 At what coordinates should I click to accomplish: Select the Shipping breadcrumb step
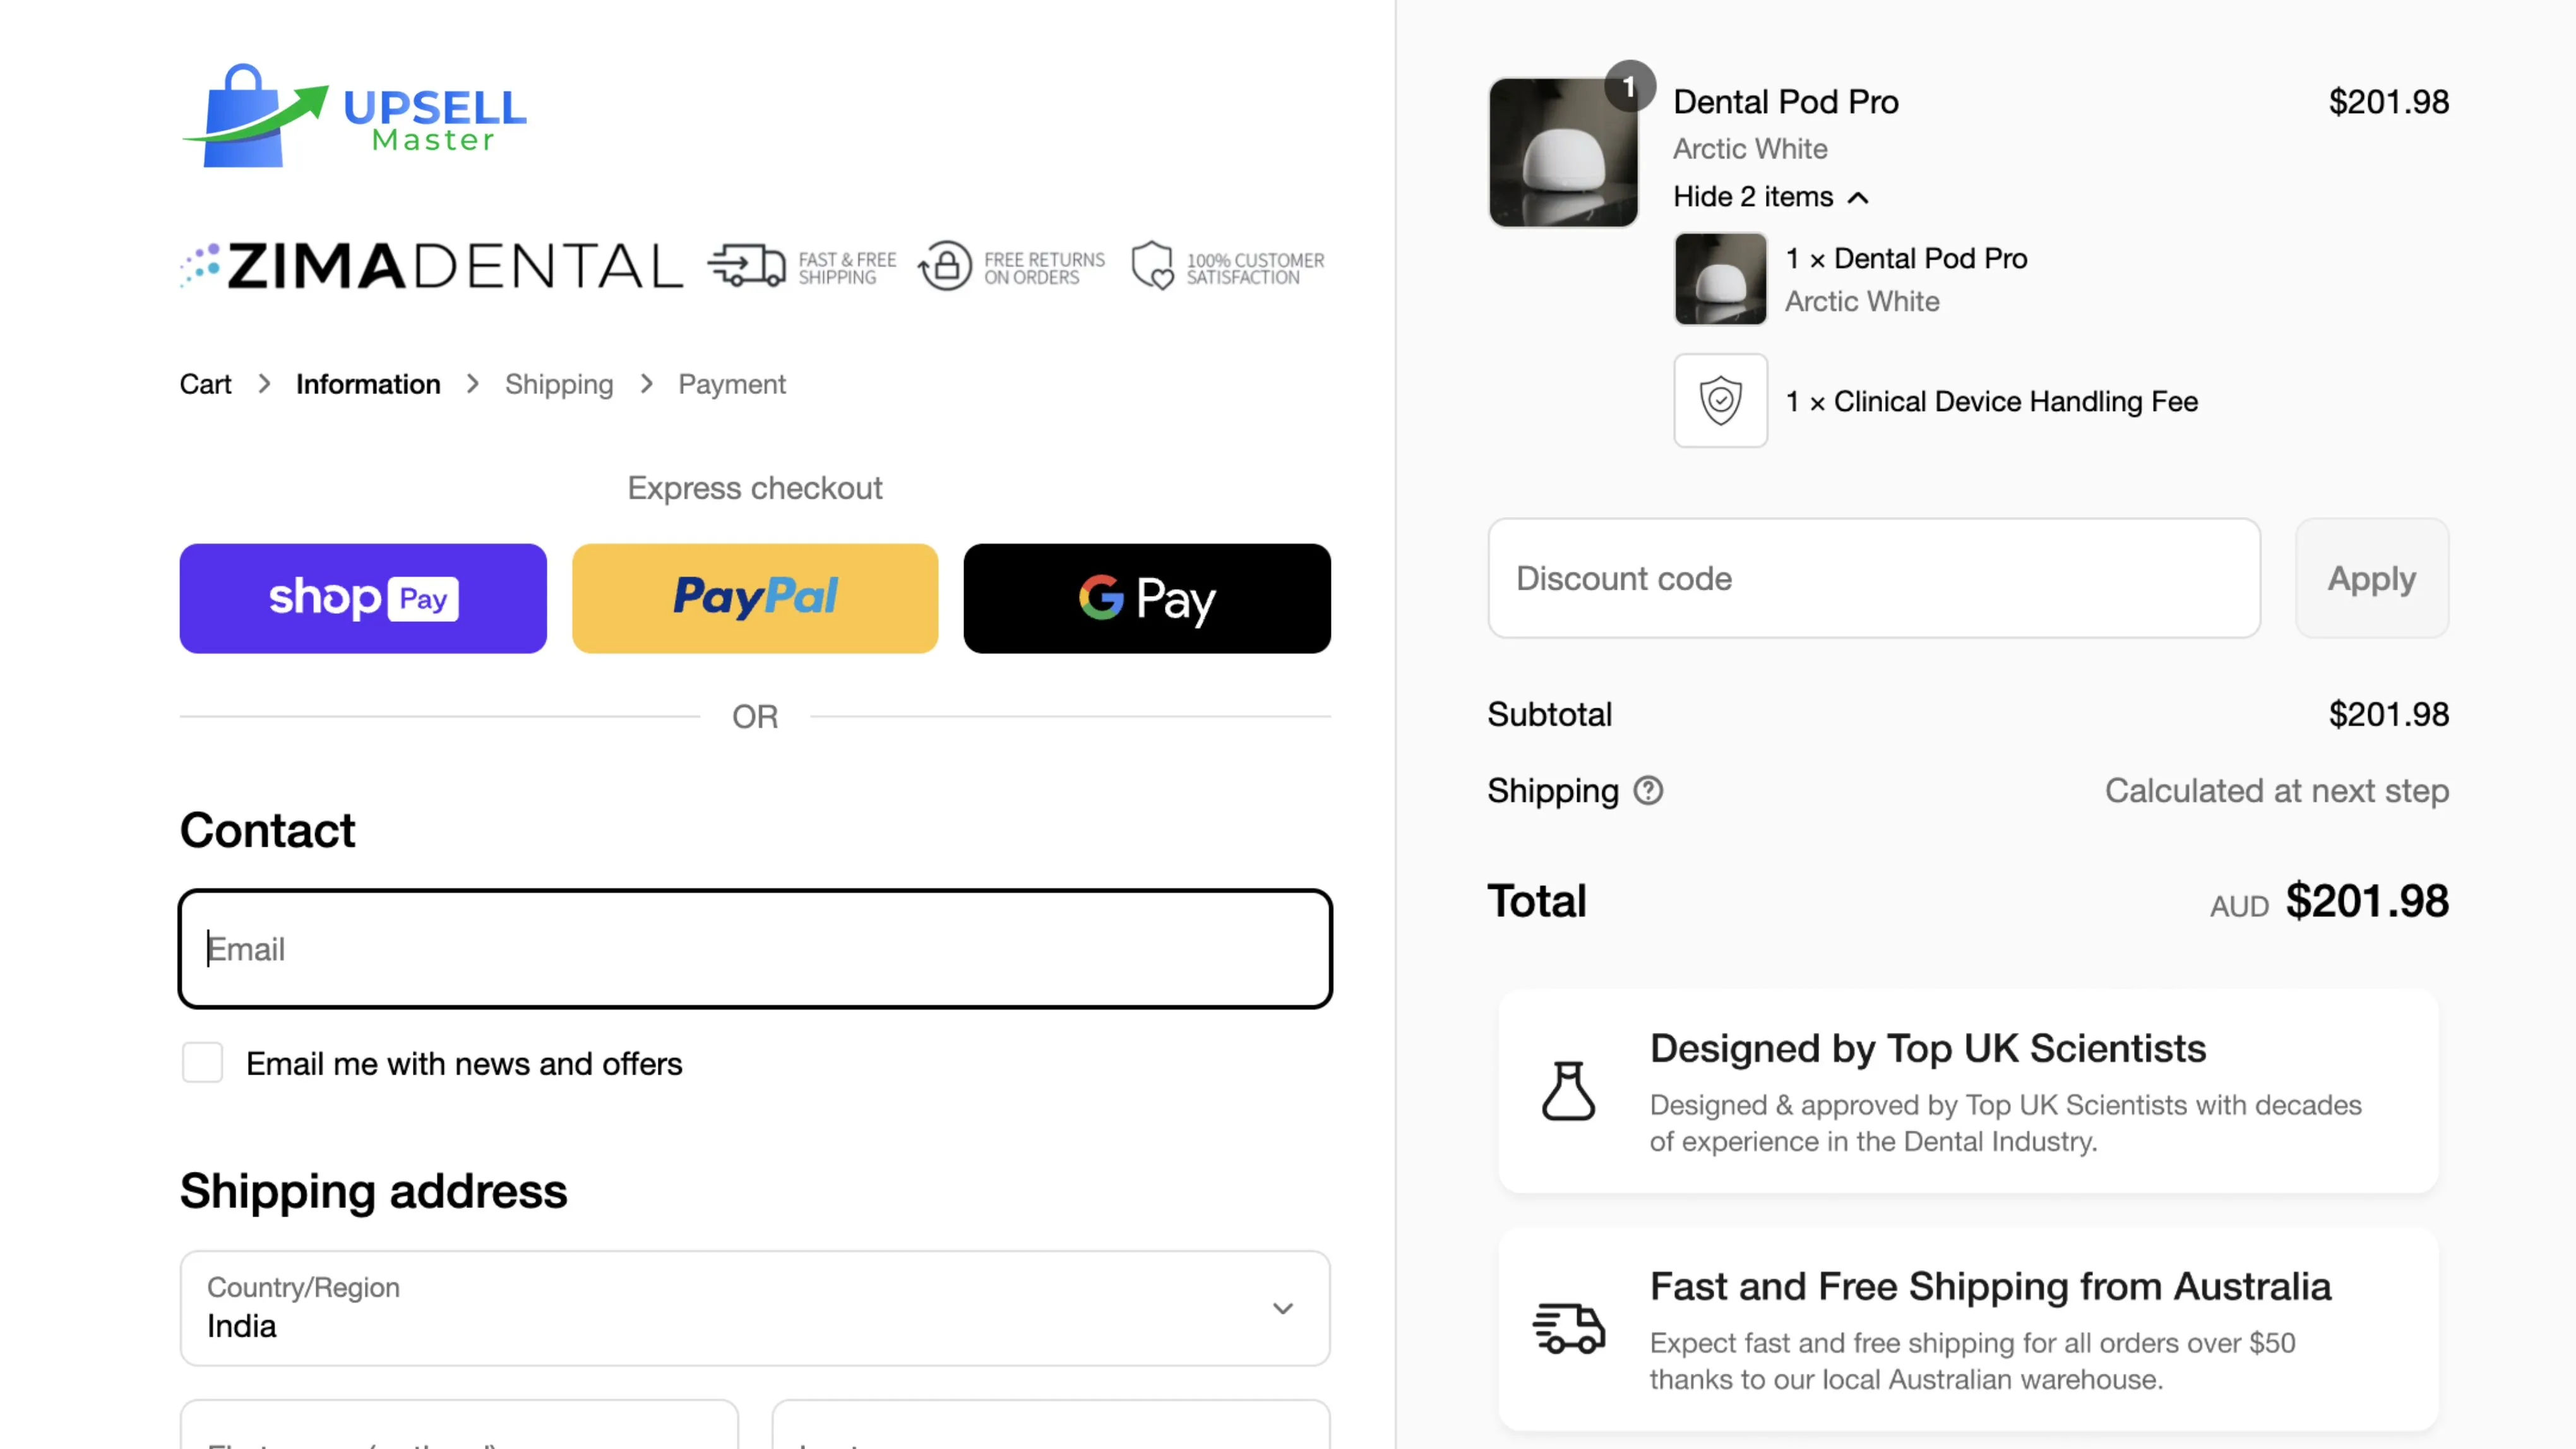(x=559, y=384)
